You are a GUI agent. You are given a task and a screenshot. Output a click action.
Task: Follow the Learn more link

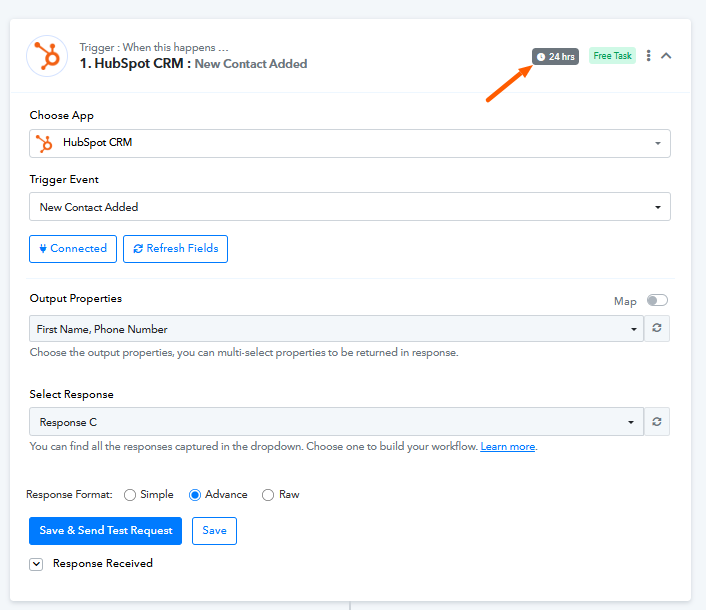click(507, 447)
